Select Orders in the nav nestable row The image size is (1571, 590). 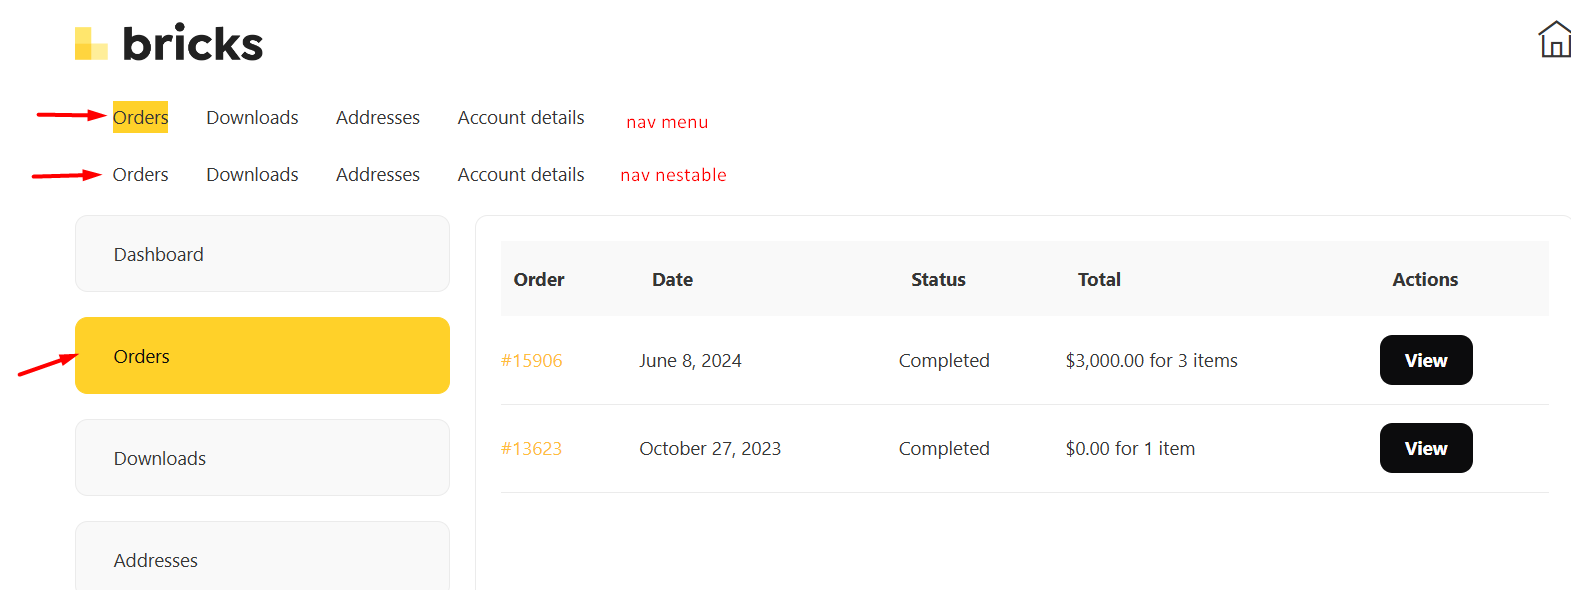coord(140,174)
